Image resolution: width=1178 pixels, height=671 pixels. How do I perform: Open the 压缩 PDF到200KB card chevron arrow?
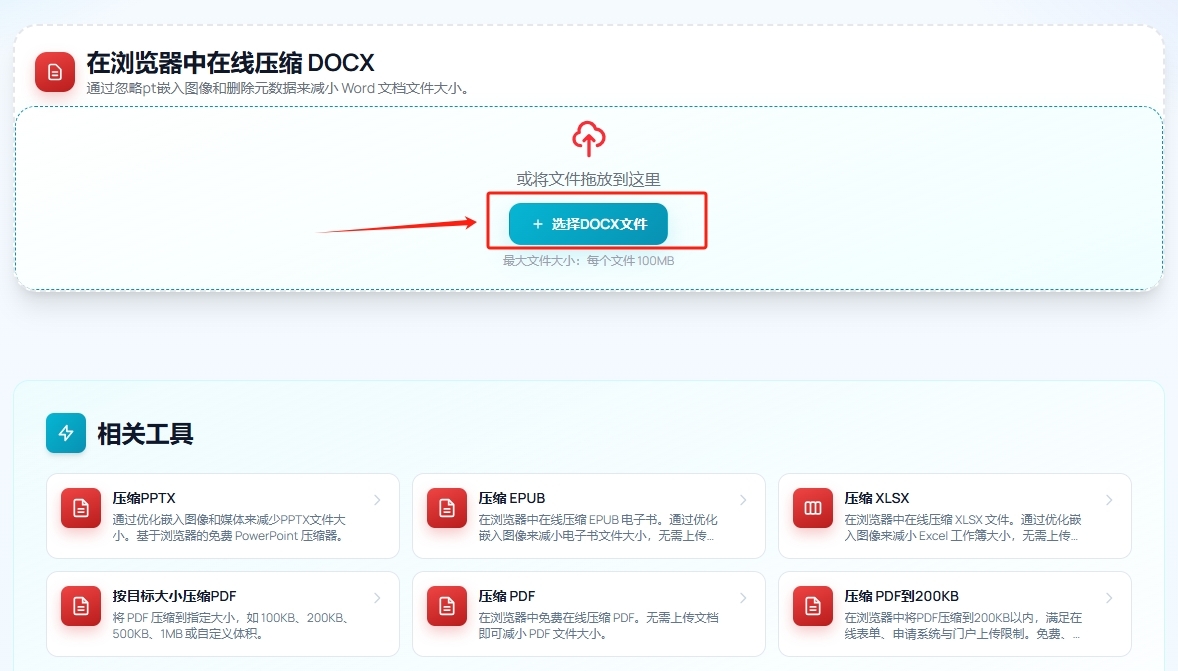[x=1109, y=598]
